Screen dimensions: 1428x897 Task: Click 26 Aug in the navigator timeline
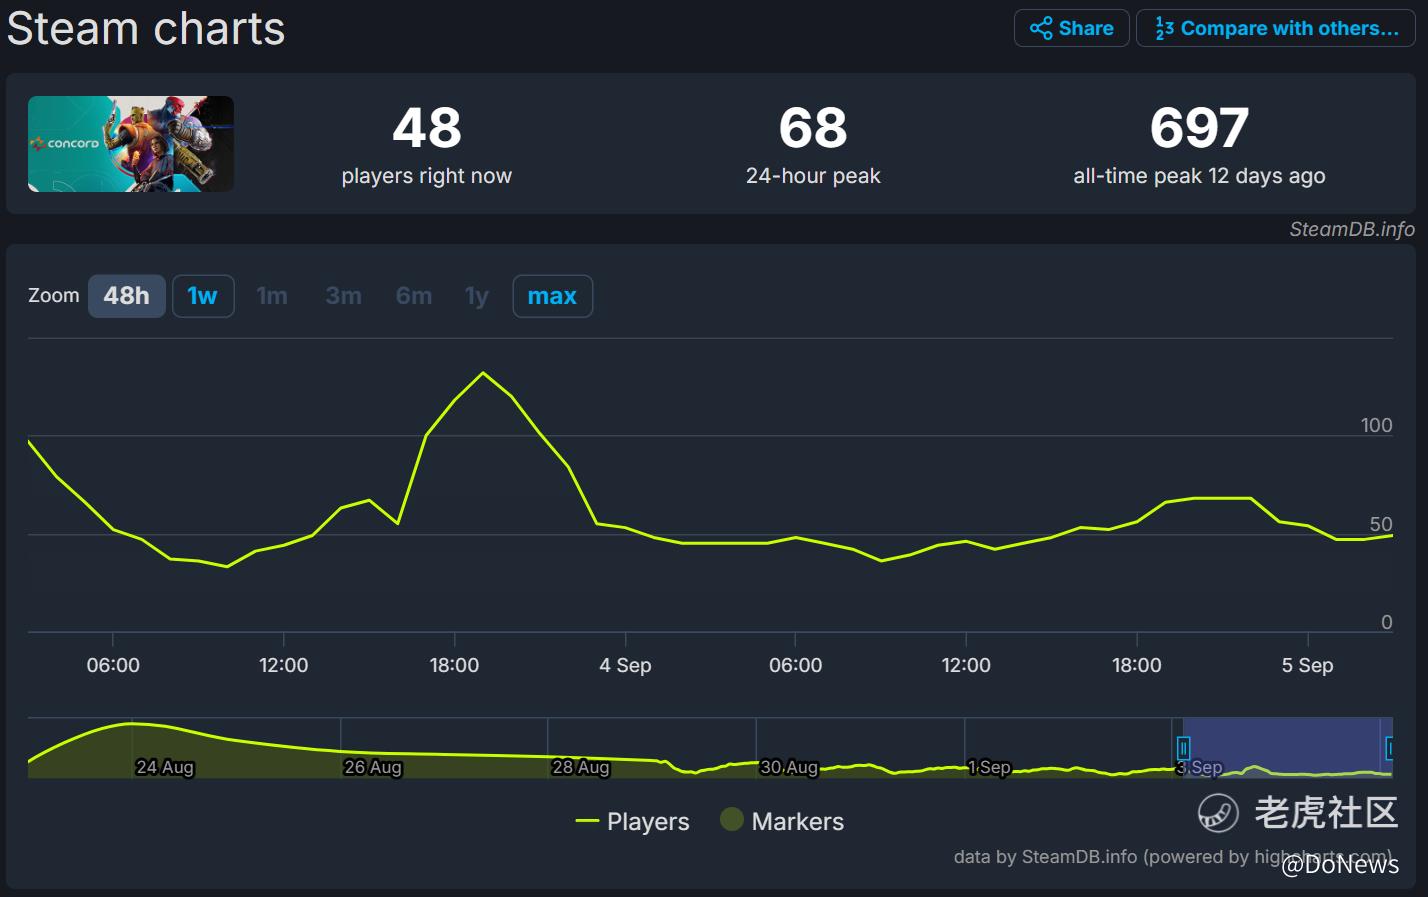(373, 767)
